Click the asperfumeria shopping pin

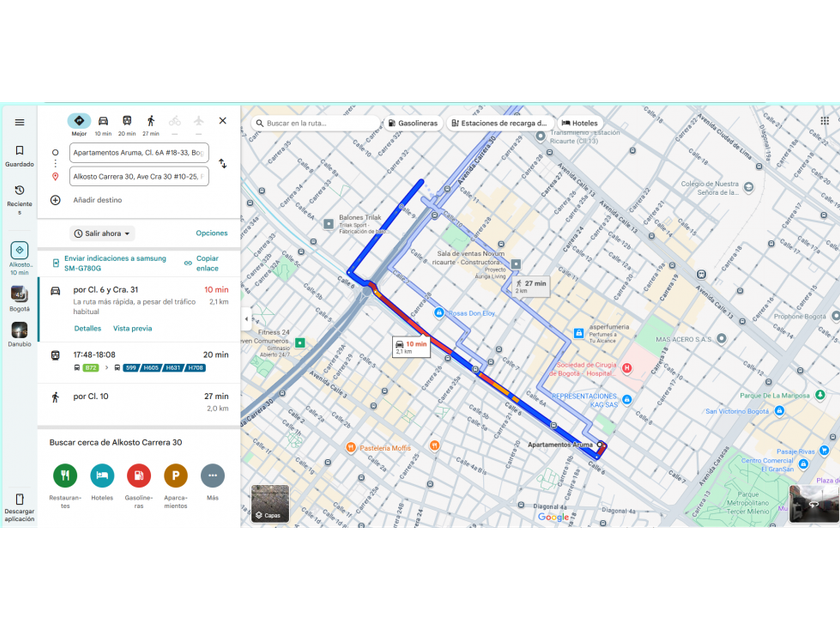click(579, 333)
